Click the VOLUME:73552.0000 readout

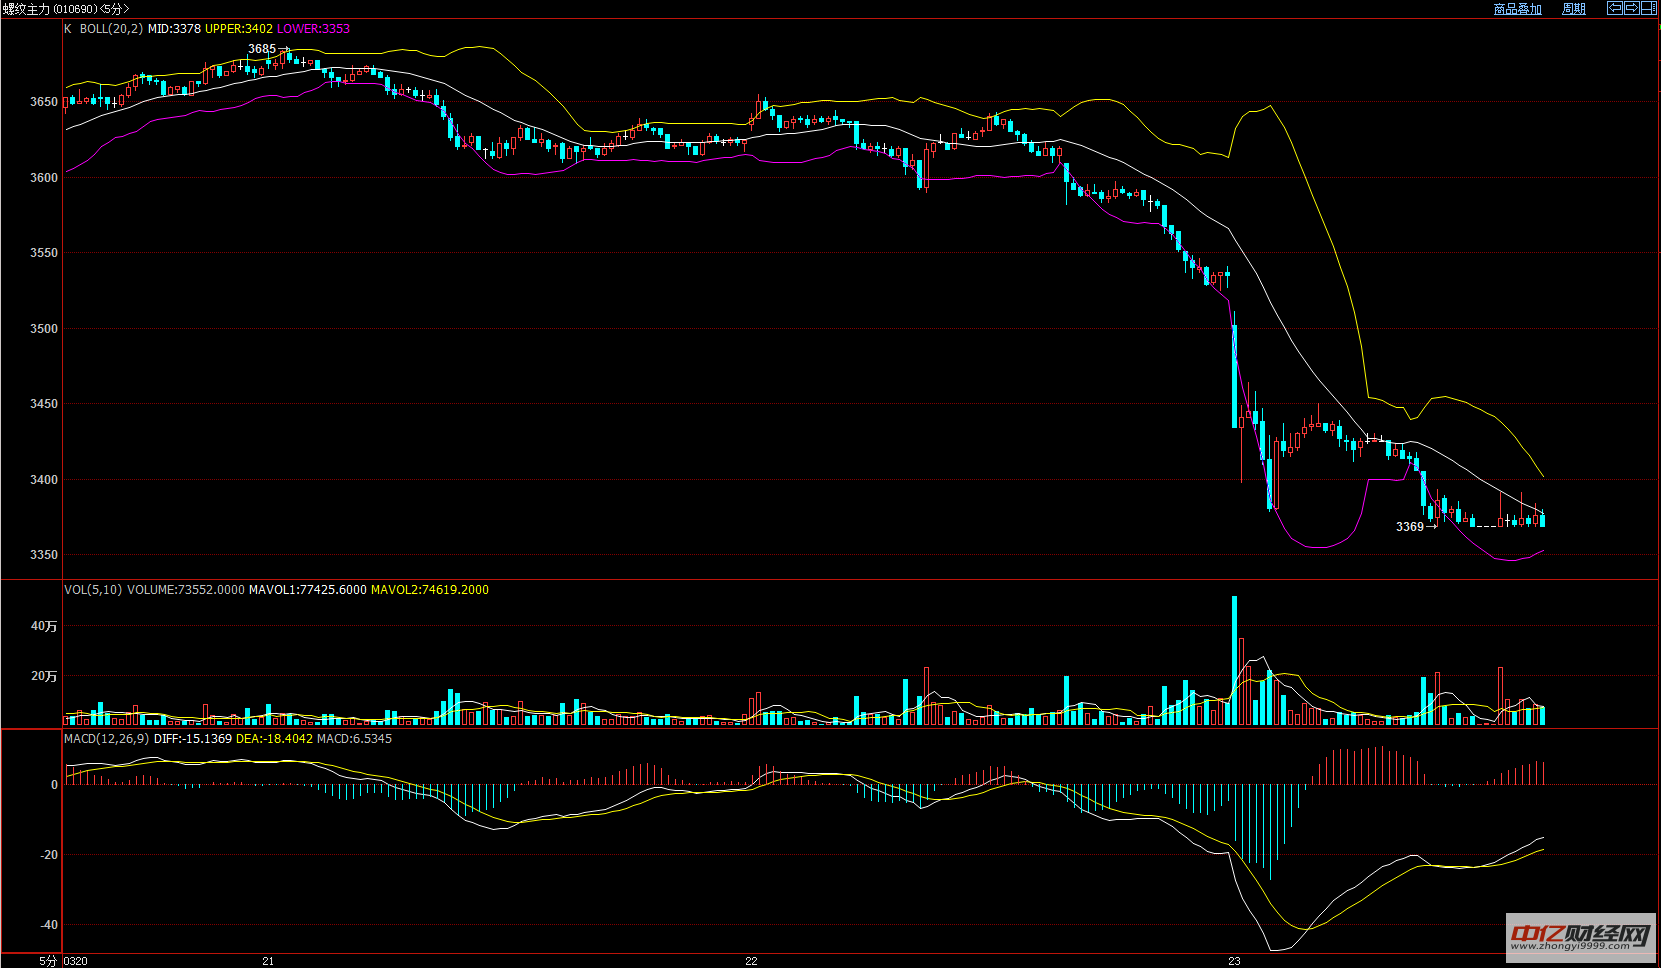(x=185, y=590)
